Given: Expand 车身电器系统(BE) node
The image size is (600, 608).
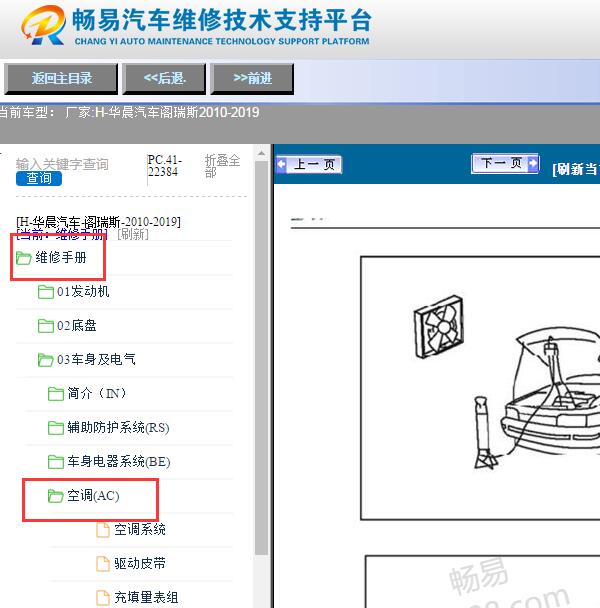Looking at the screenshot, I should [119, 461].
